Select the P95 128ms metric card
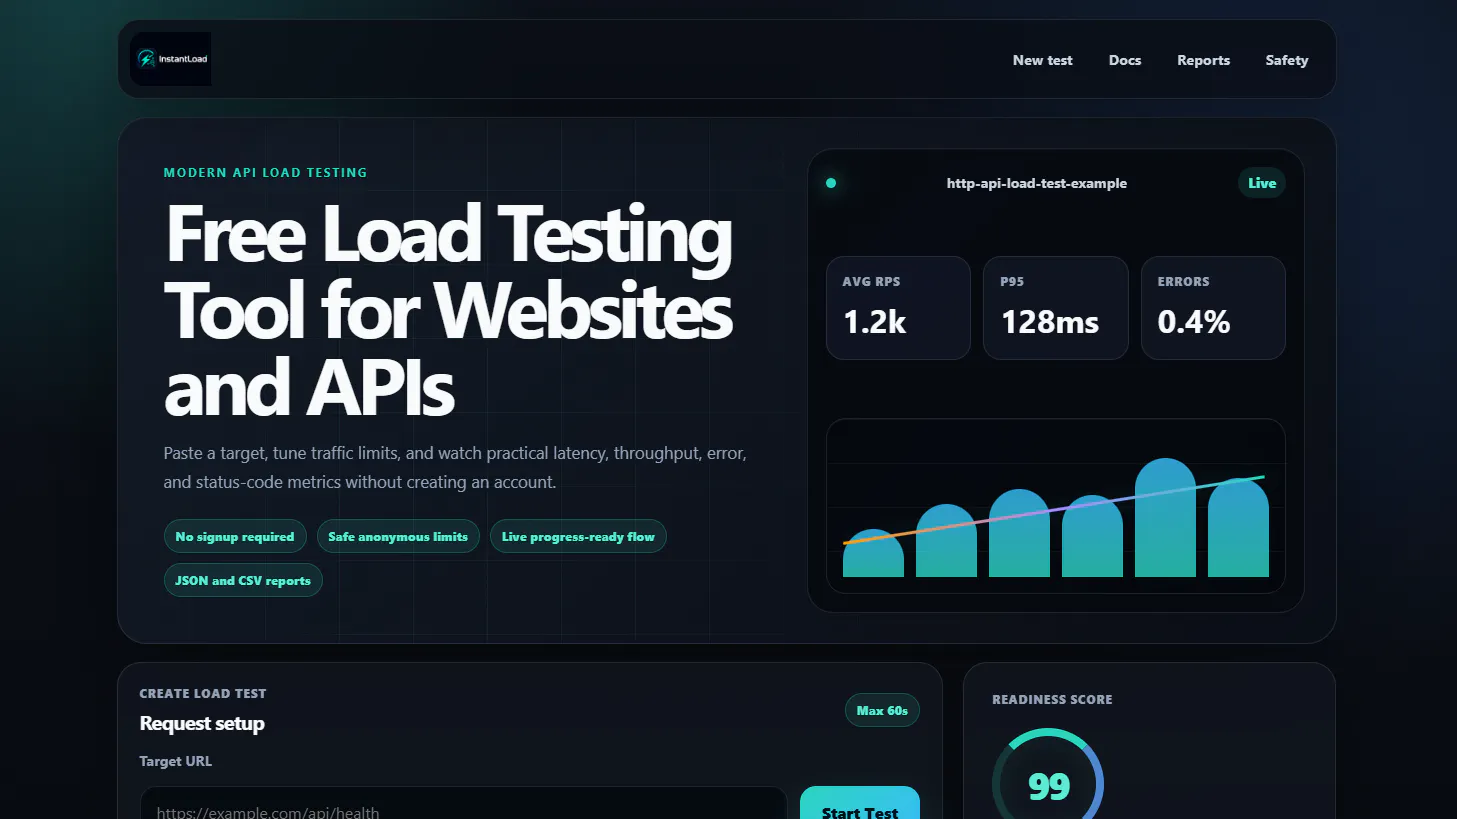 (x=1056, y=308)
